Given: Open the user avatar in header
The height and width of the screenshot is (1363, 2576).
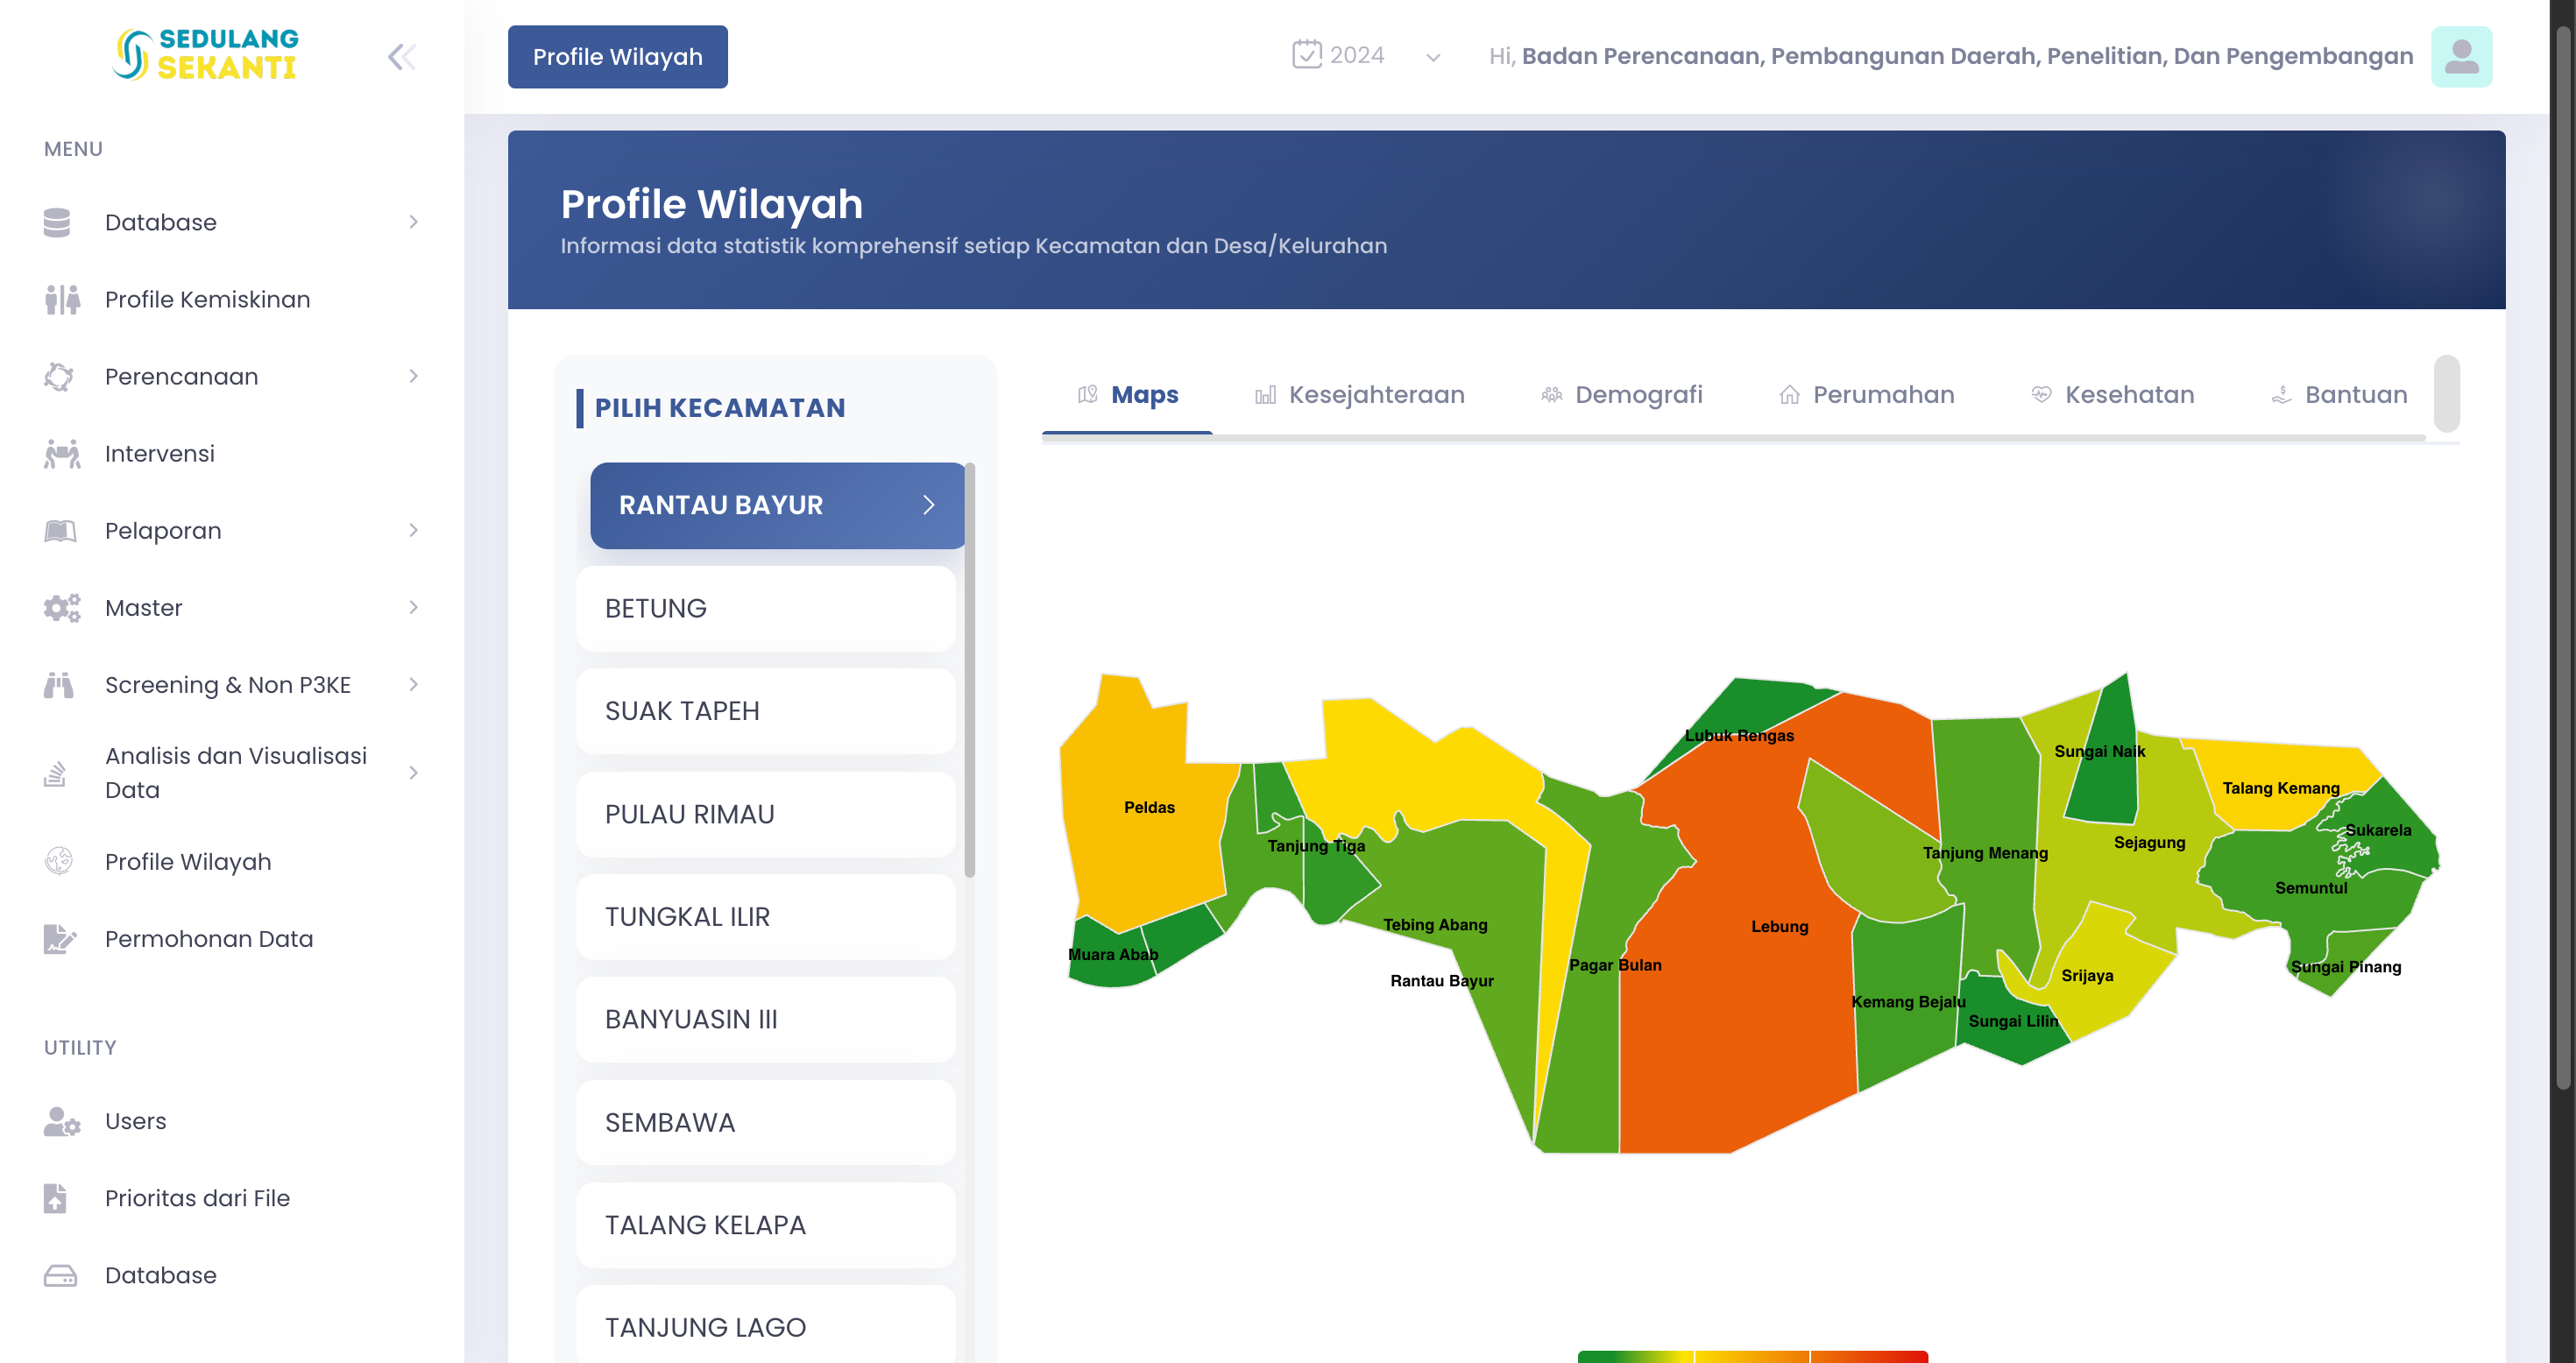Looking at the screenshot, I should [2461, 57].
